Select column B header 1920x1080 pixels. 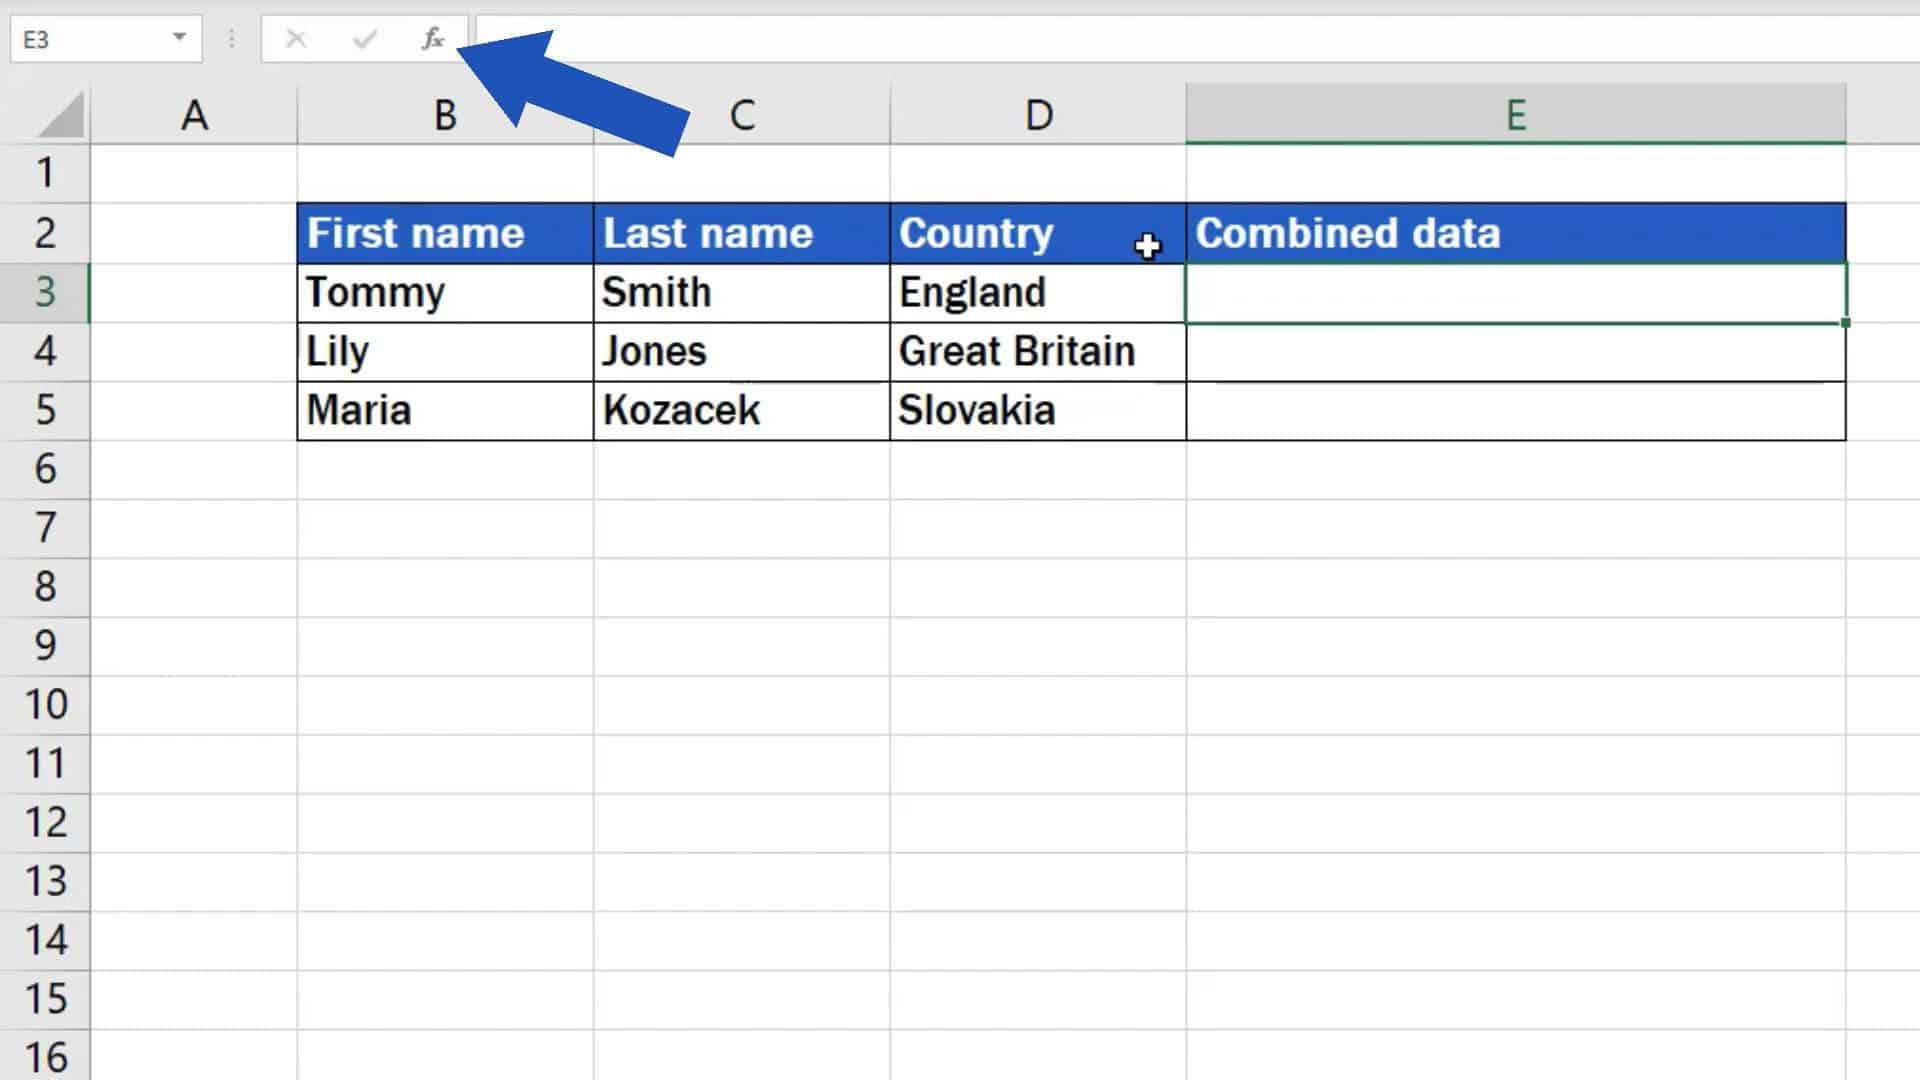click(x=445, y=115)
